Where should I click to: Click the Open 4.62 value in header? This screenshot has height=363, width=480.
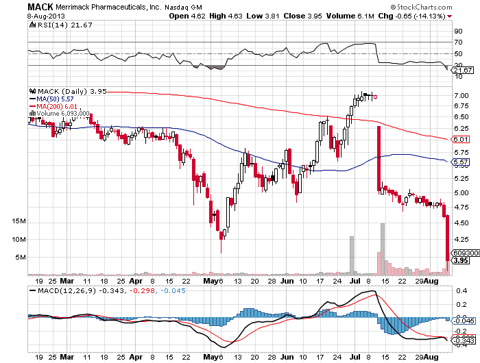(187, 16)
